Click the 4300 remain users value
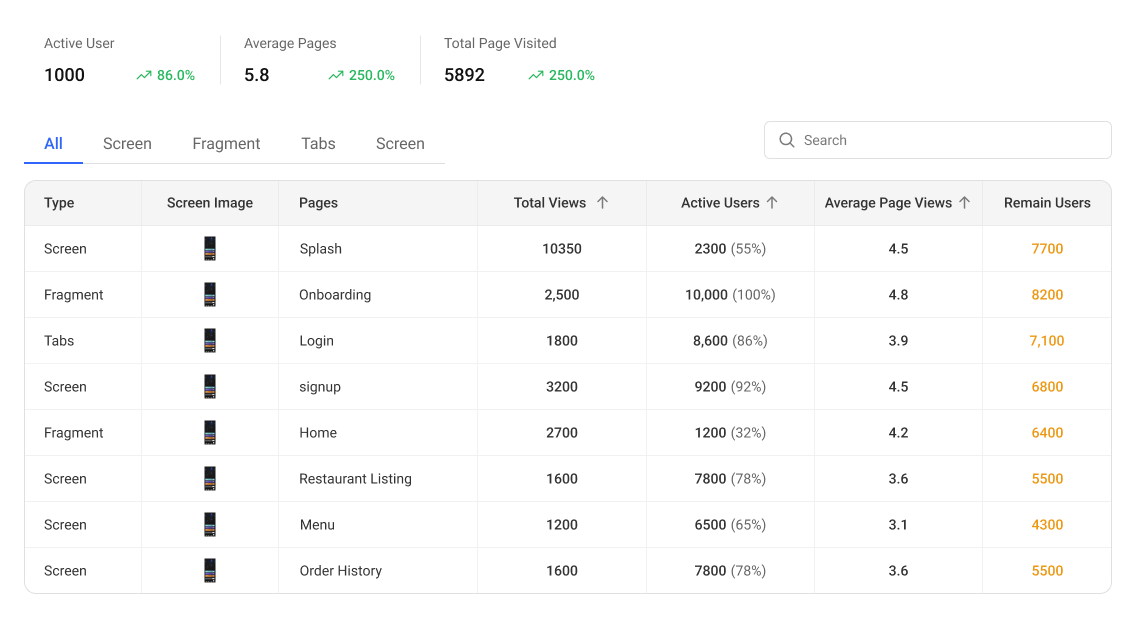The height and width of the screenshot is (618, 1136). coord(1047,525)
